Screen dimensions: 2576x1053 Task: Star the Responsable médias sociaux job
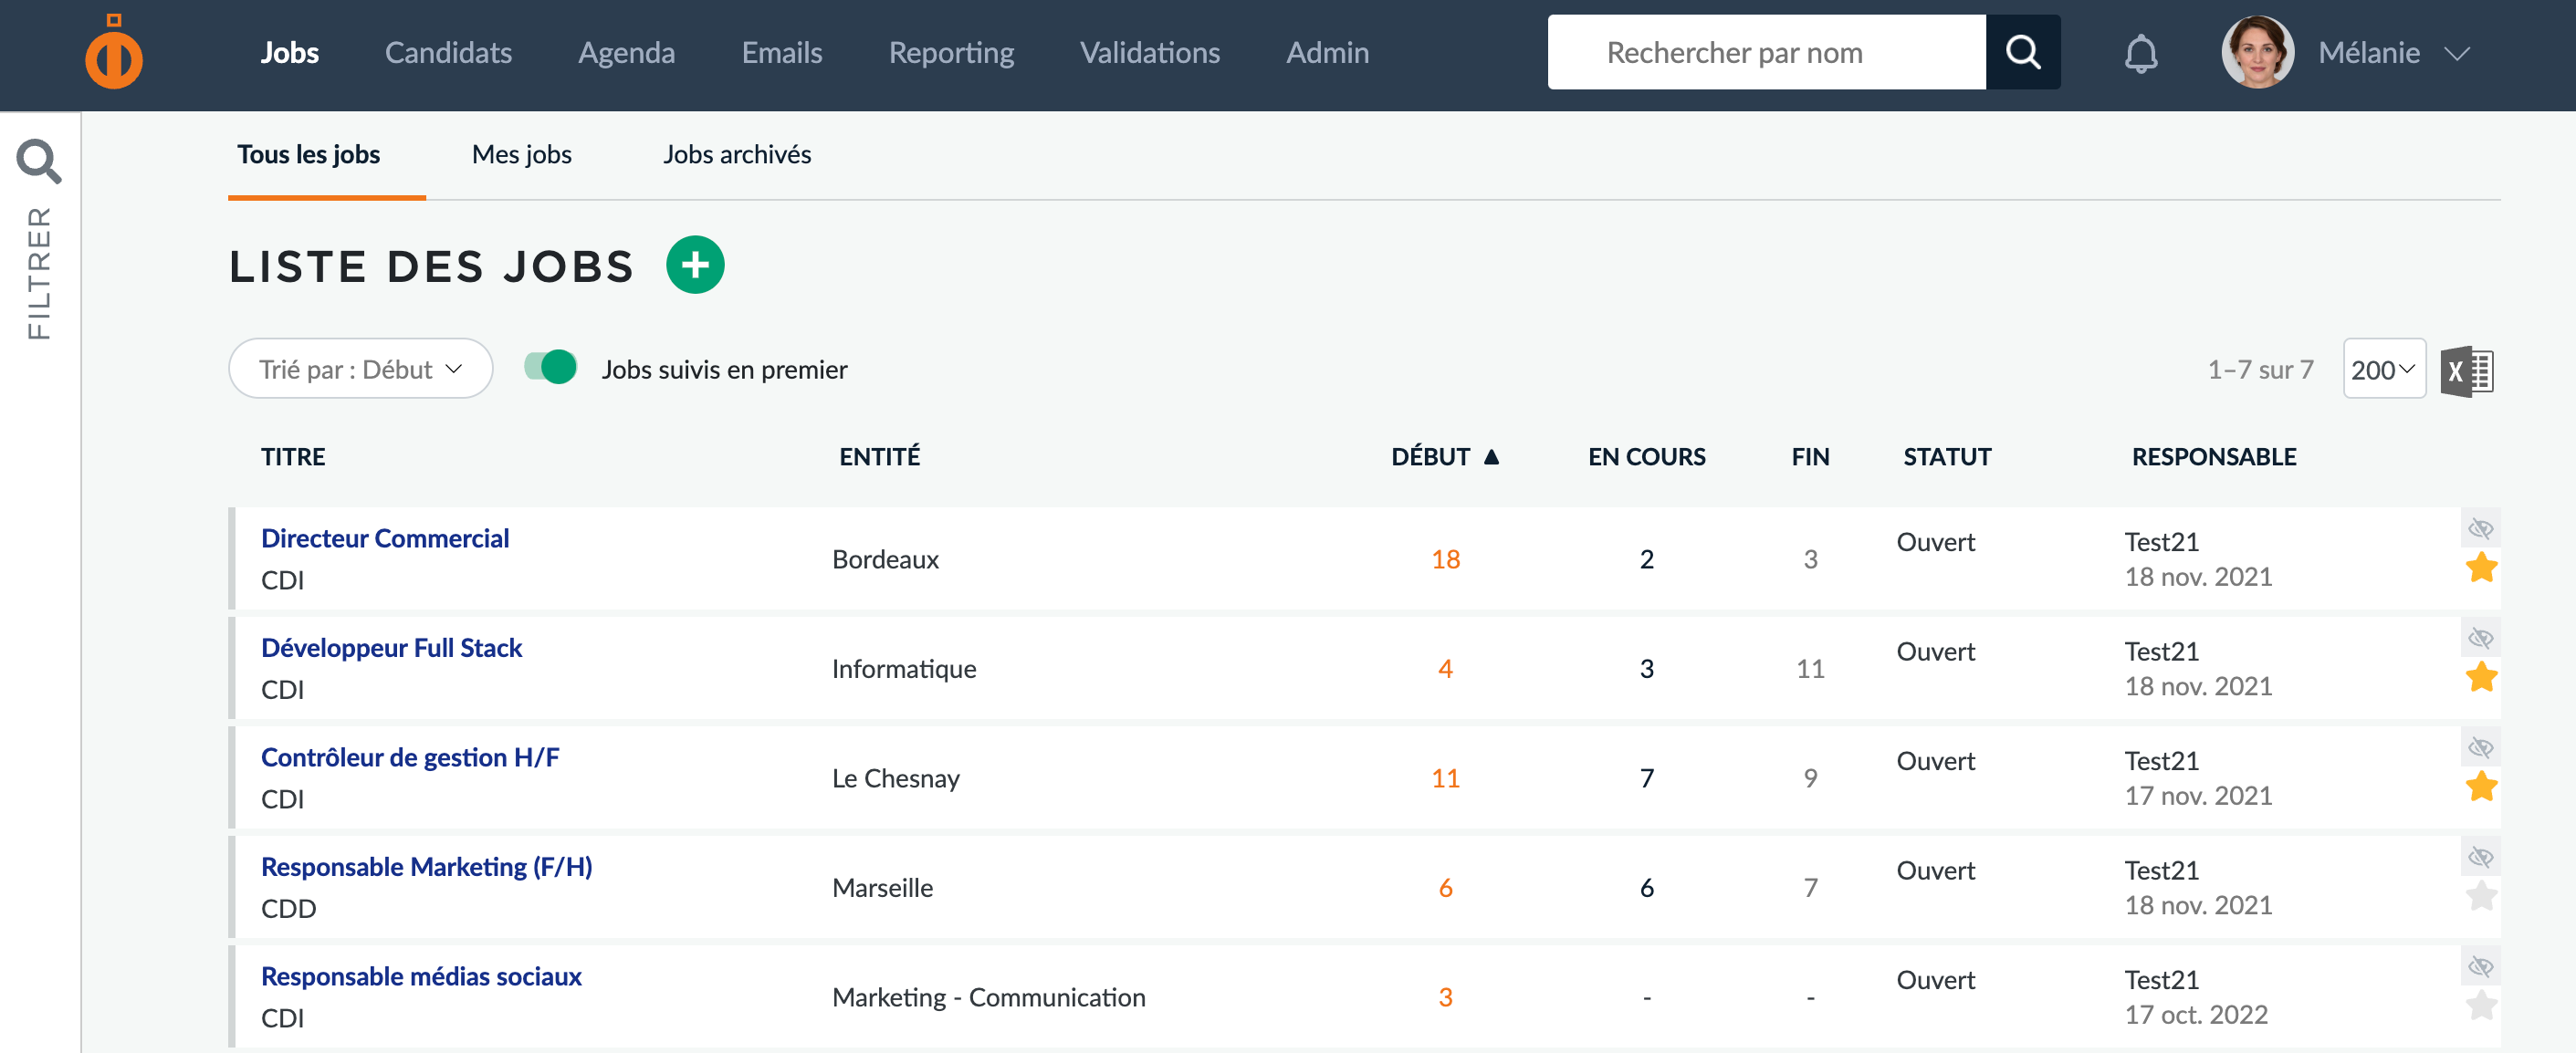[2481, 1006]
